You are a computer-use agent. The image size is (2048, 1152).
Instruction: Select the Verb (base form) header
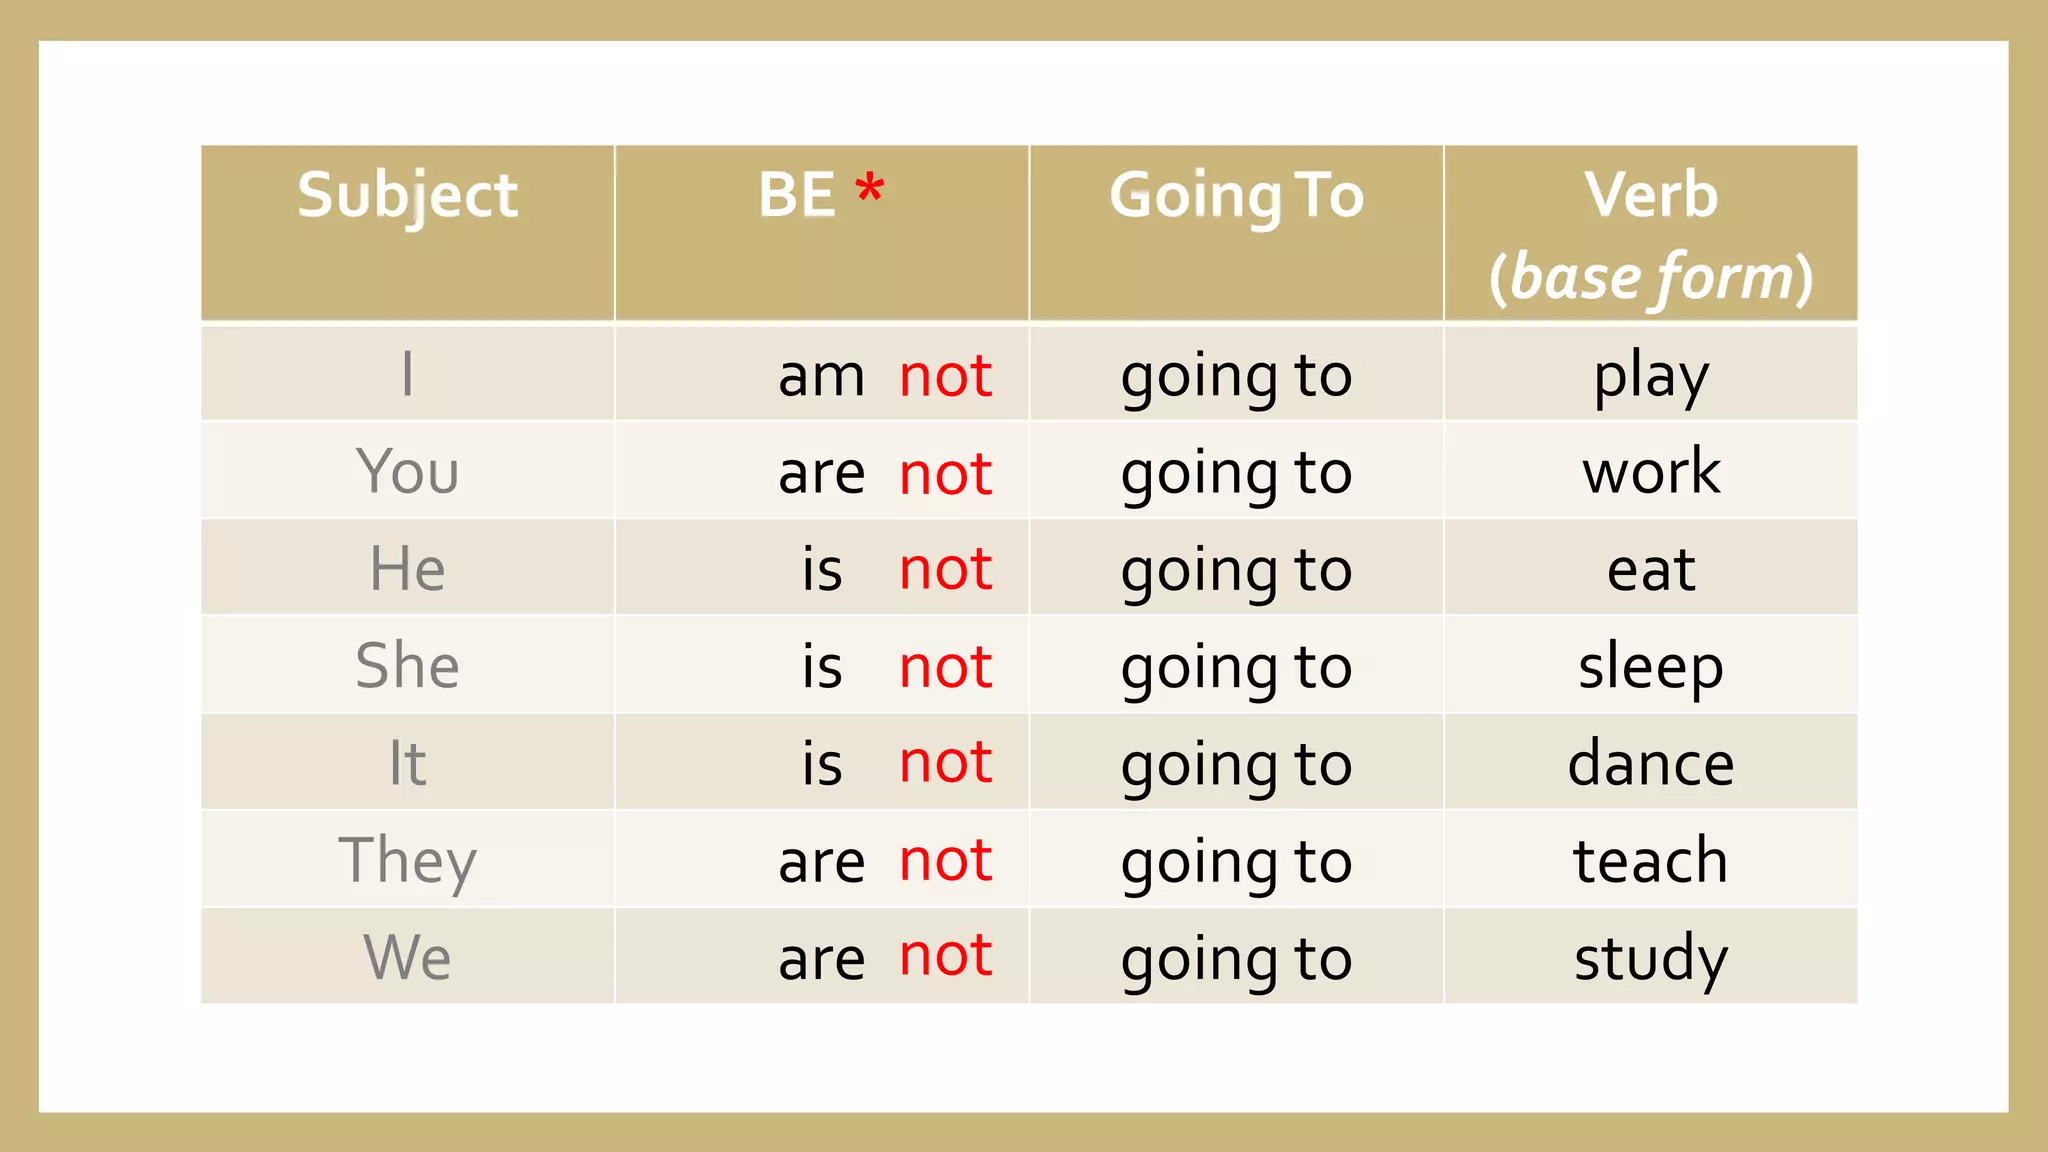(1651, 233)
